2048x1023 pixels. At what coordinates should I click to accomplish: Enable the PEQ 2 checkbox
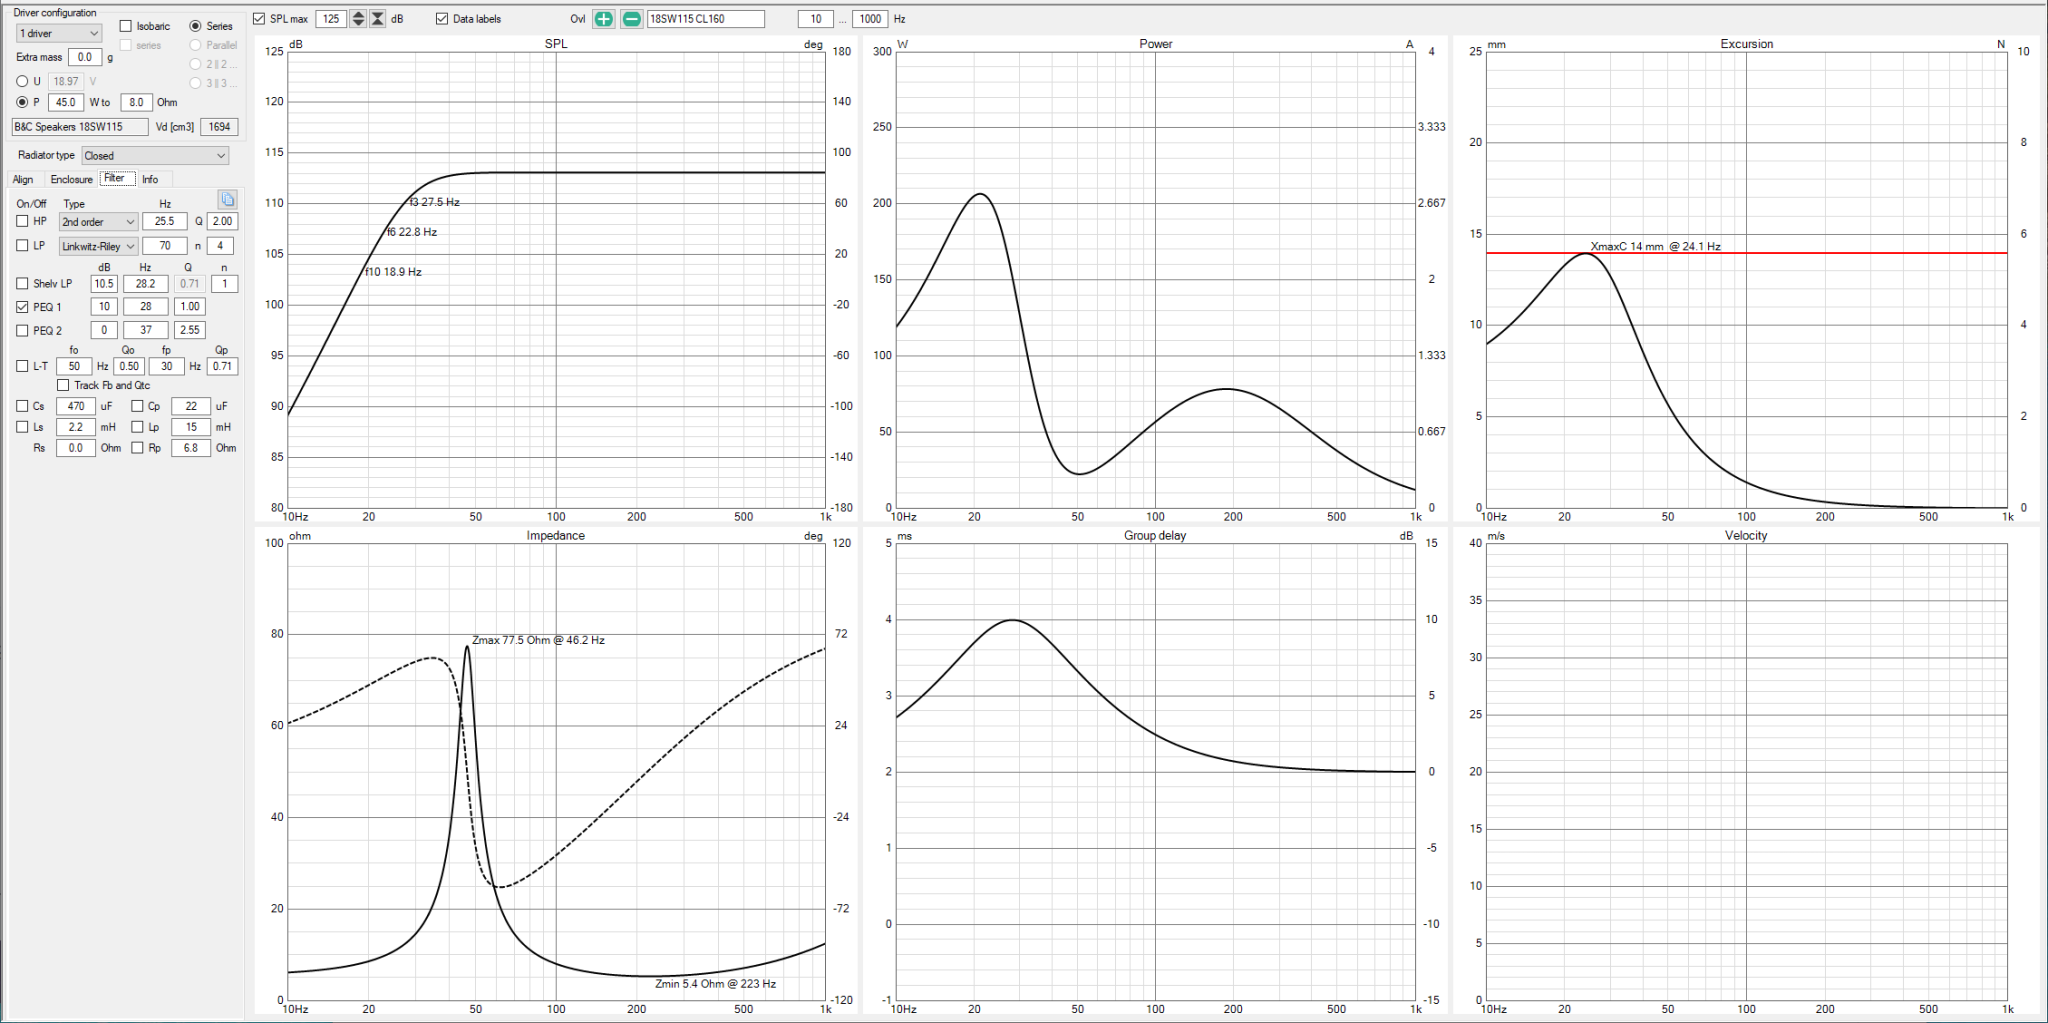(x=22, y=330)
